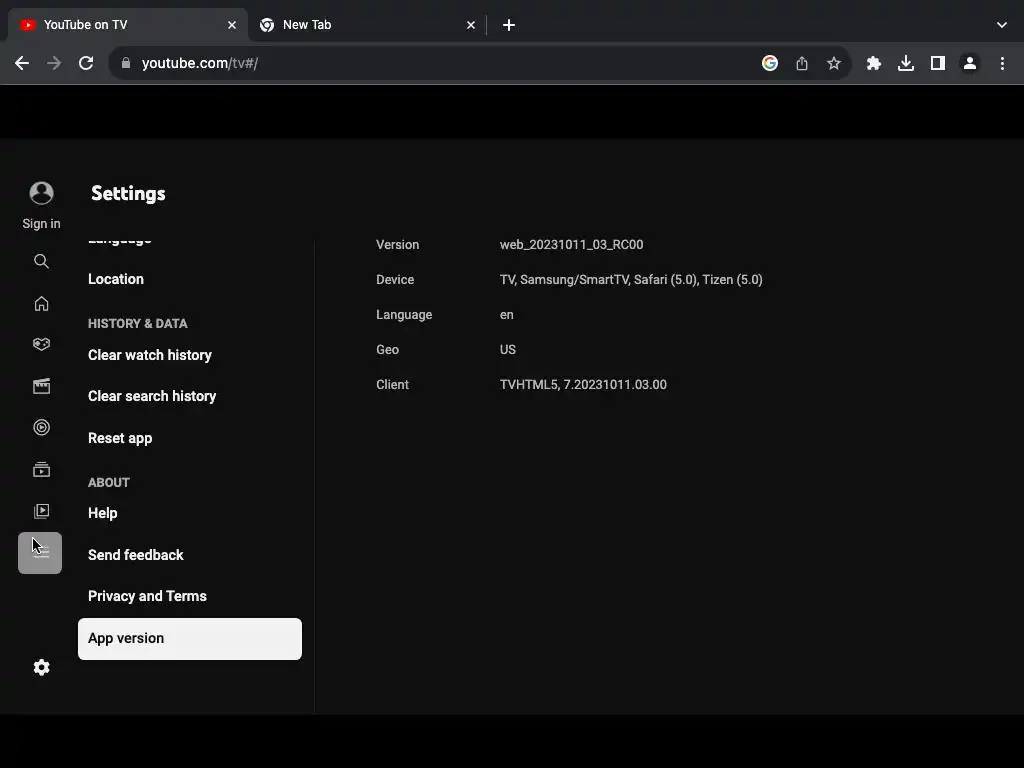Open a new browser tab
This screenshot has height=768, width=1024.
[x=509, y=25]
